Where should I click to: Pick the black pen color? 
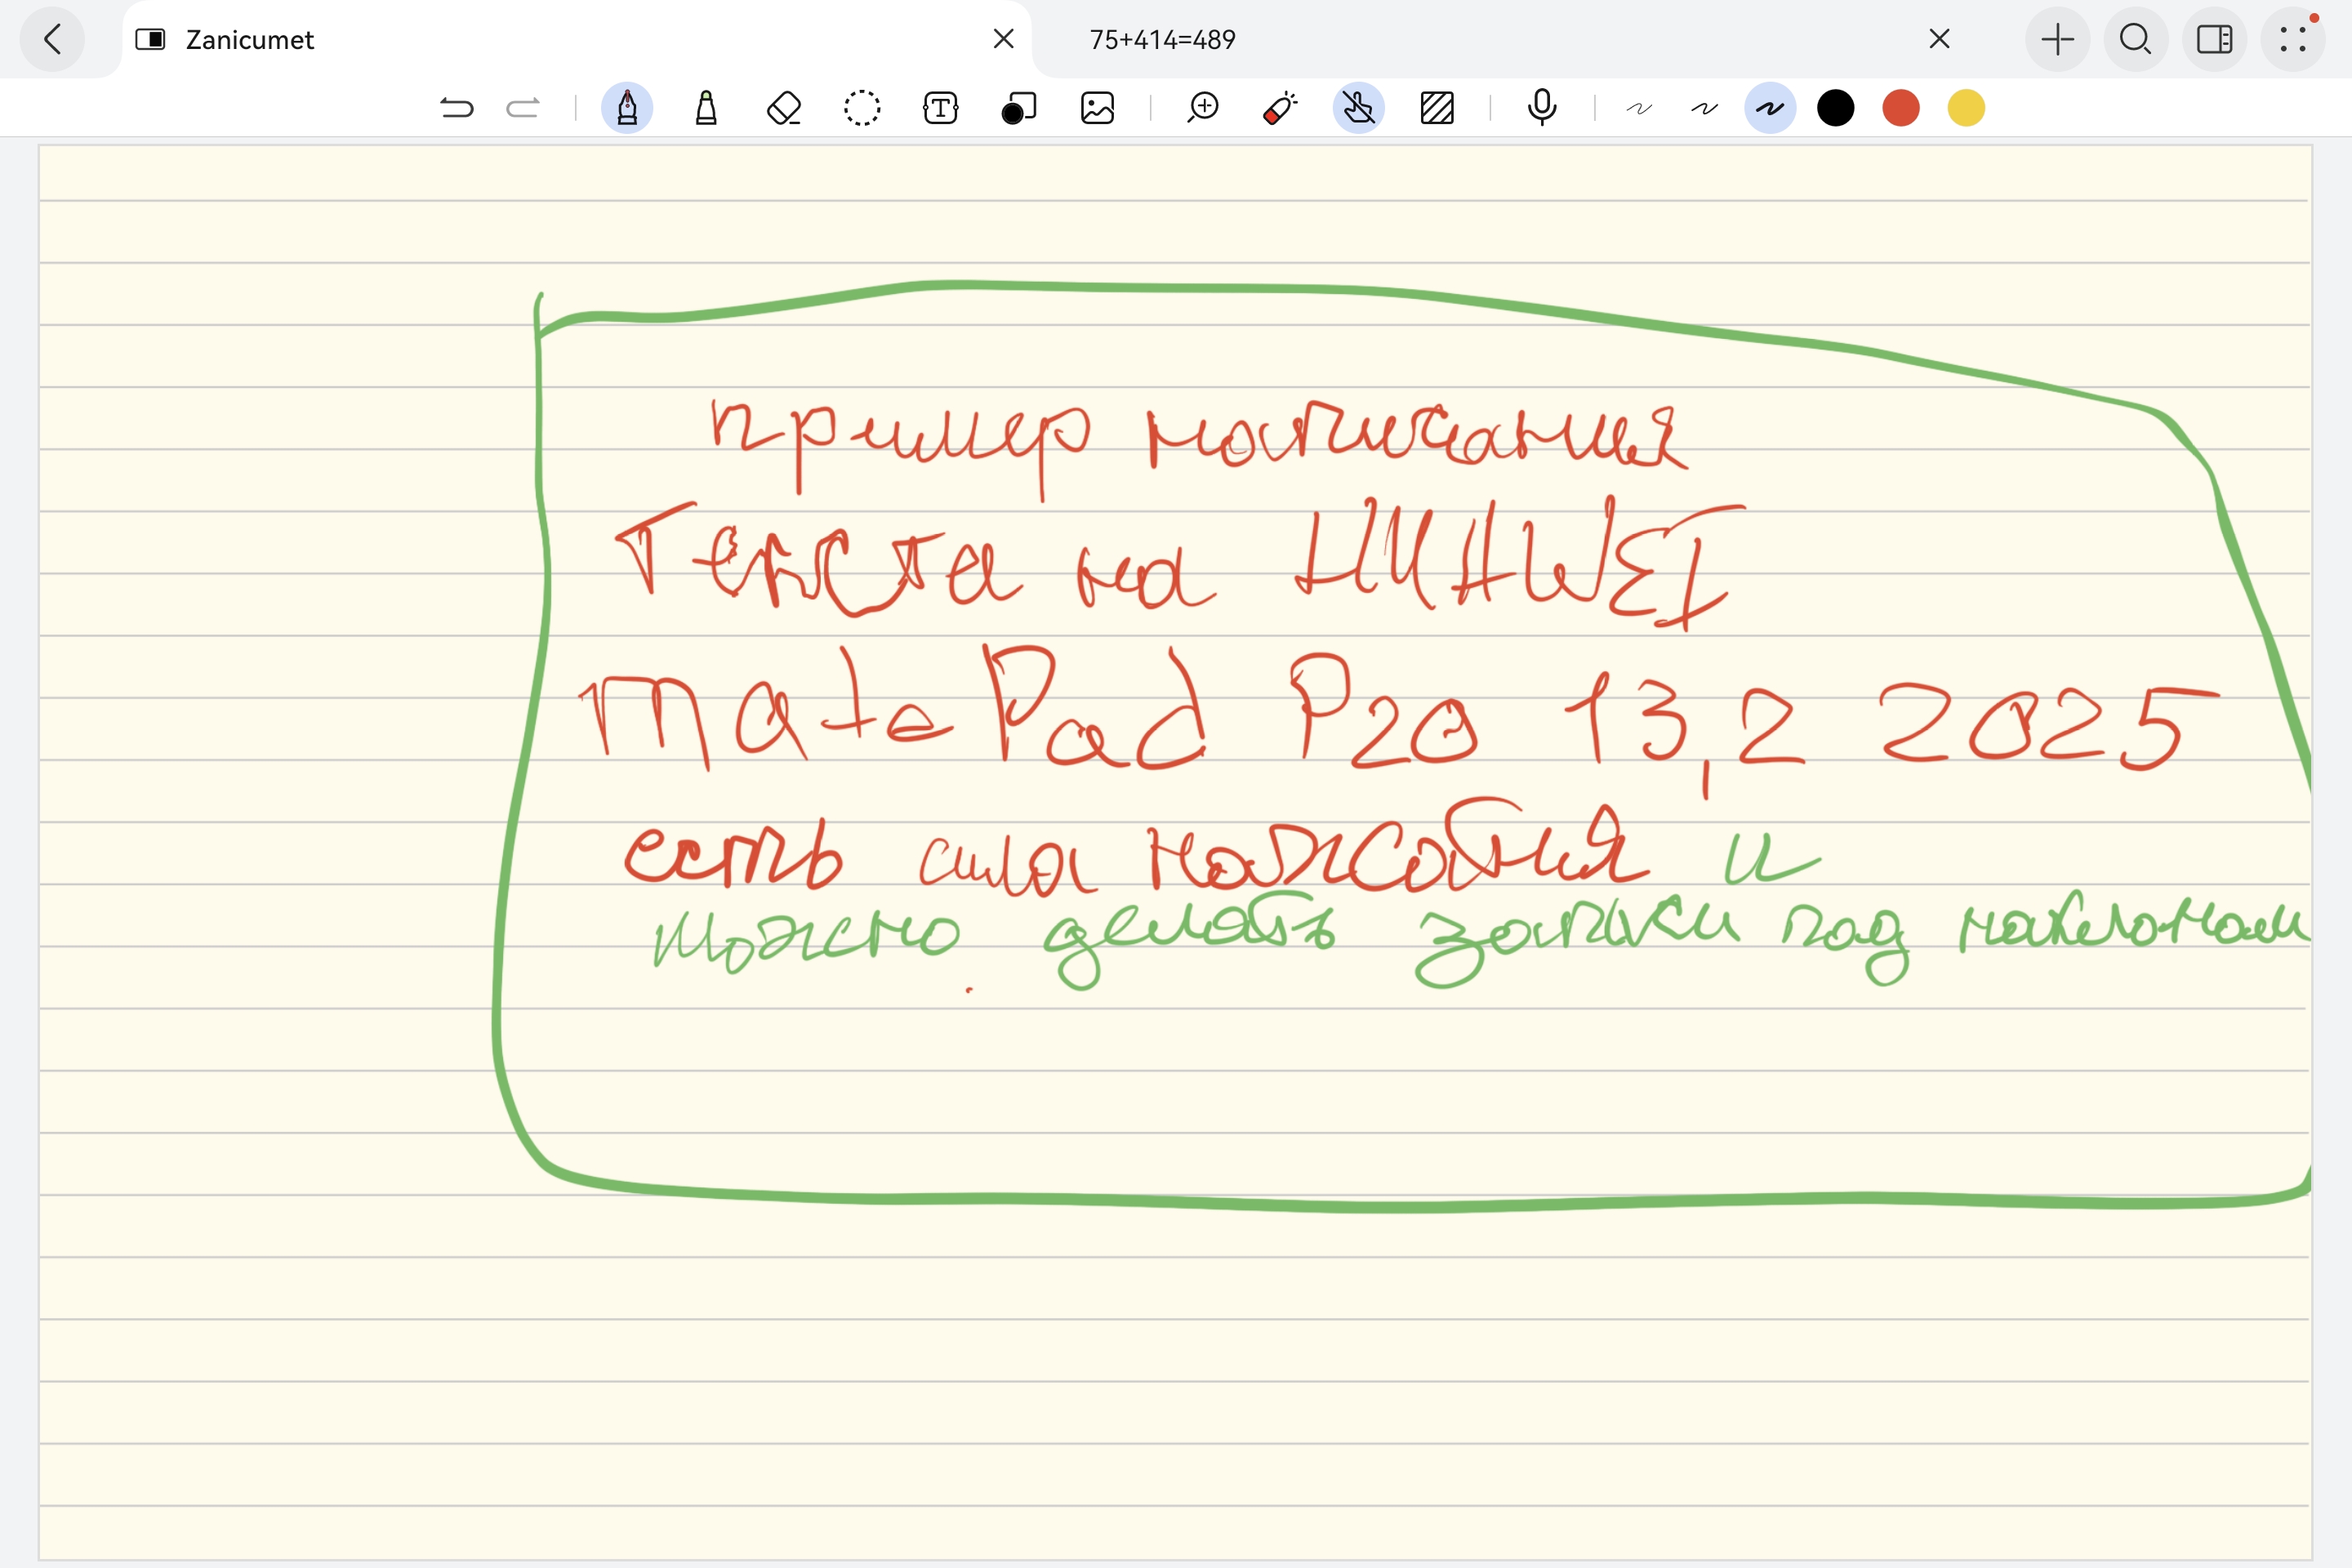pos(1835,108)
